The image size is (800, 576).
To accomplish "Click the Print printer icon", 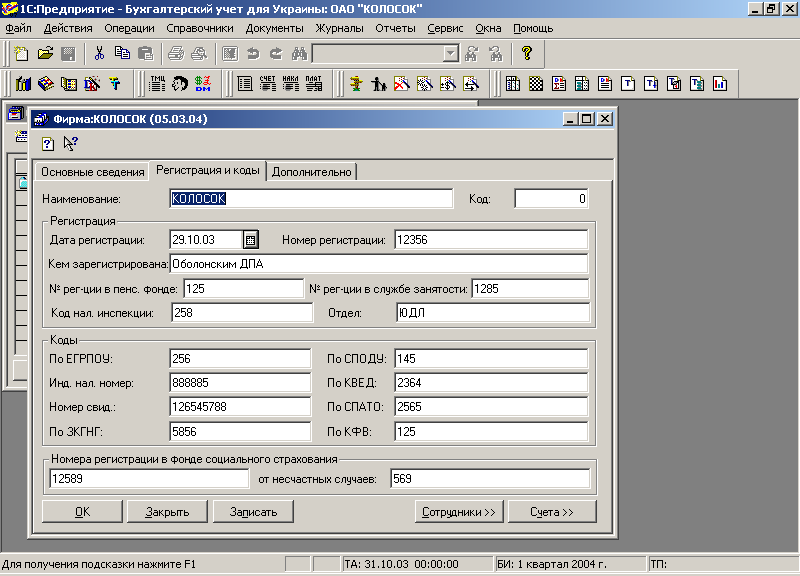I will pyautogui.click(x=176, y=54).
